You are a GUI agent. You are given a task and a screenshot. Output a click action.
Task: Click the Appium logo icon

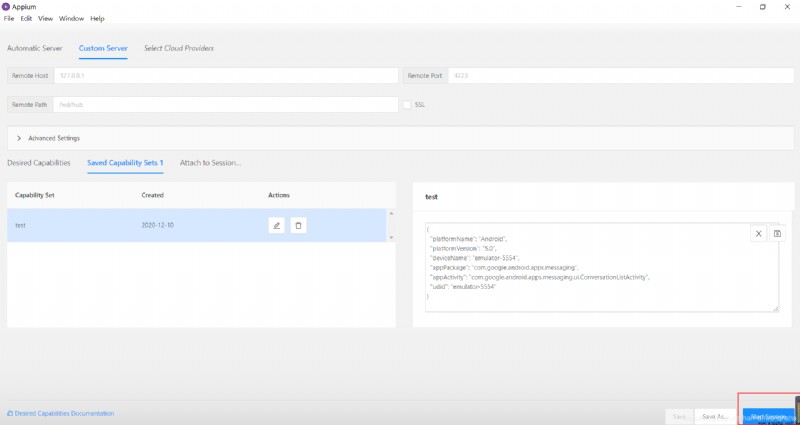click(6, 7)
